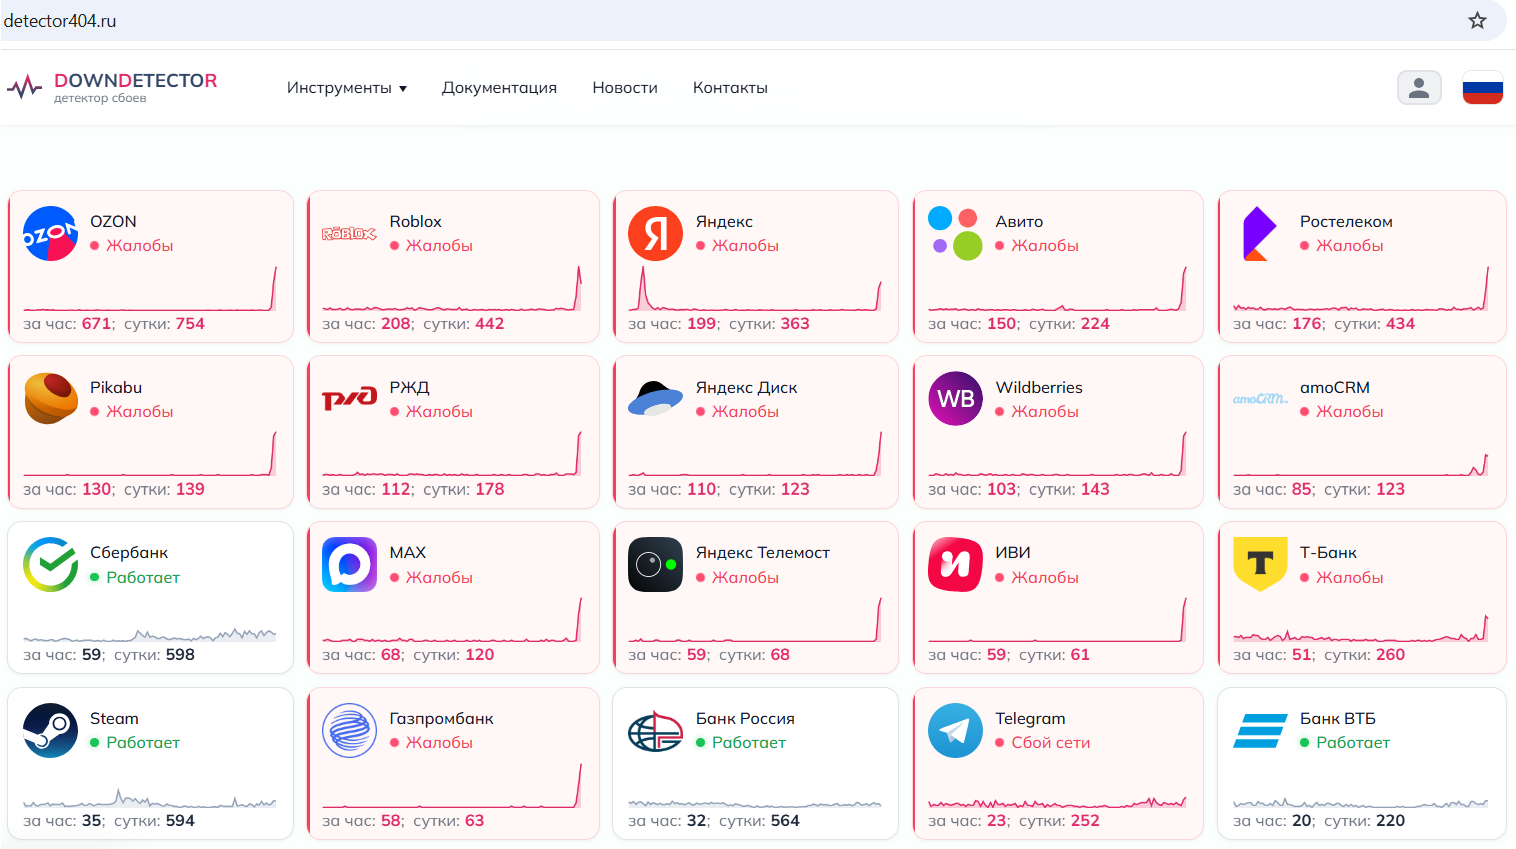Viewport: 1516px width, 849px height.
Task: Click the Ростелеком purple logo
Action: coord(1260,234)
